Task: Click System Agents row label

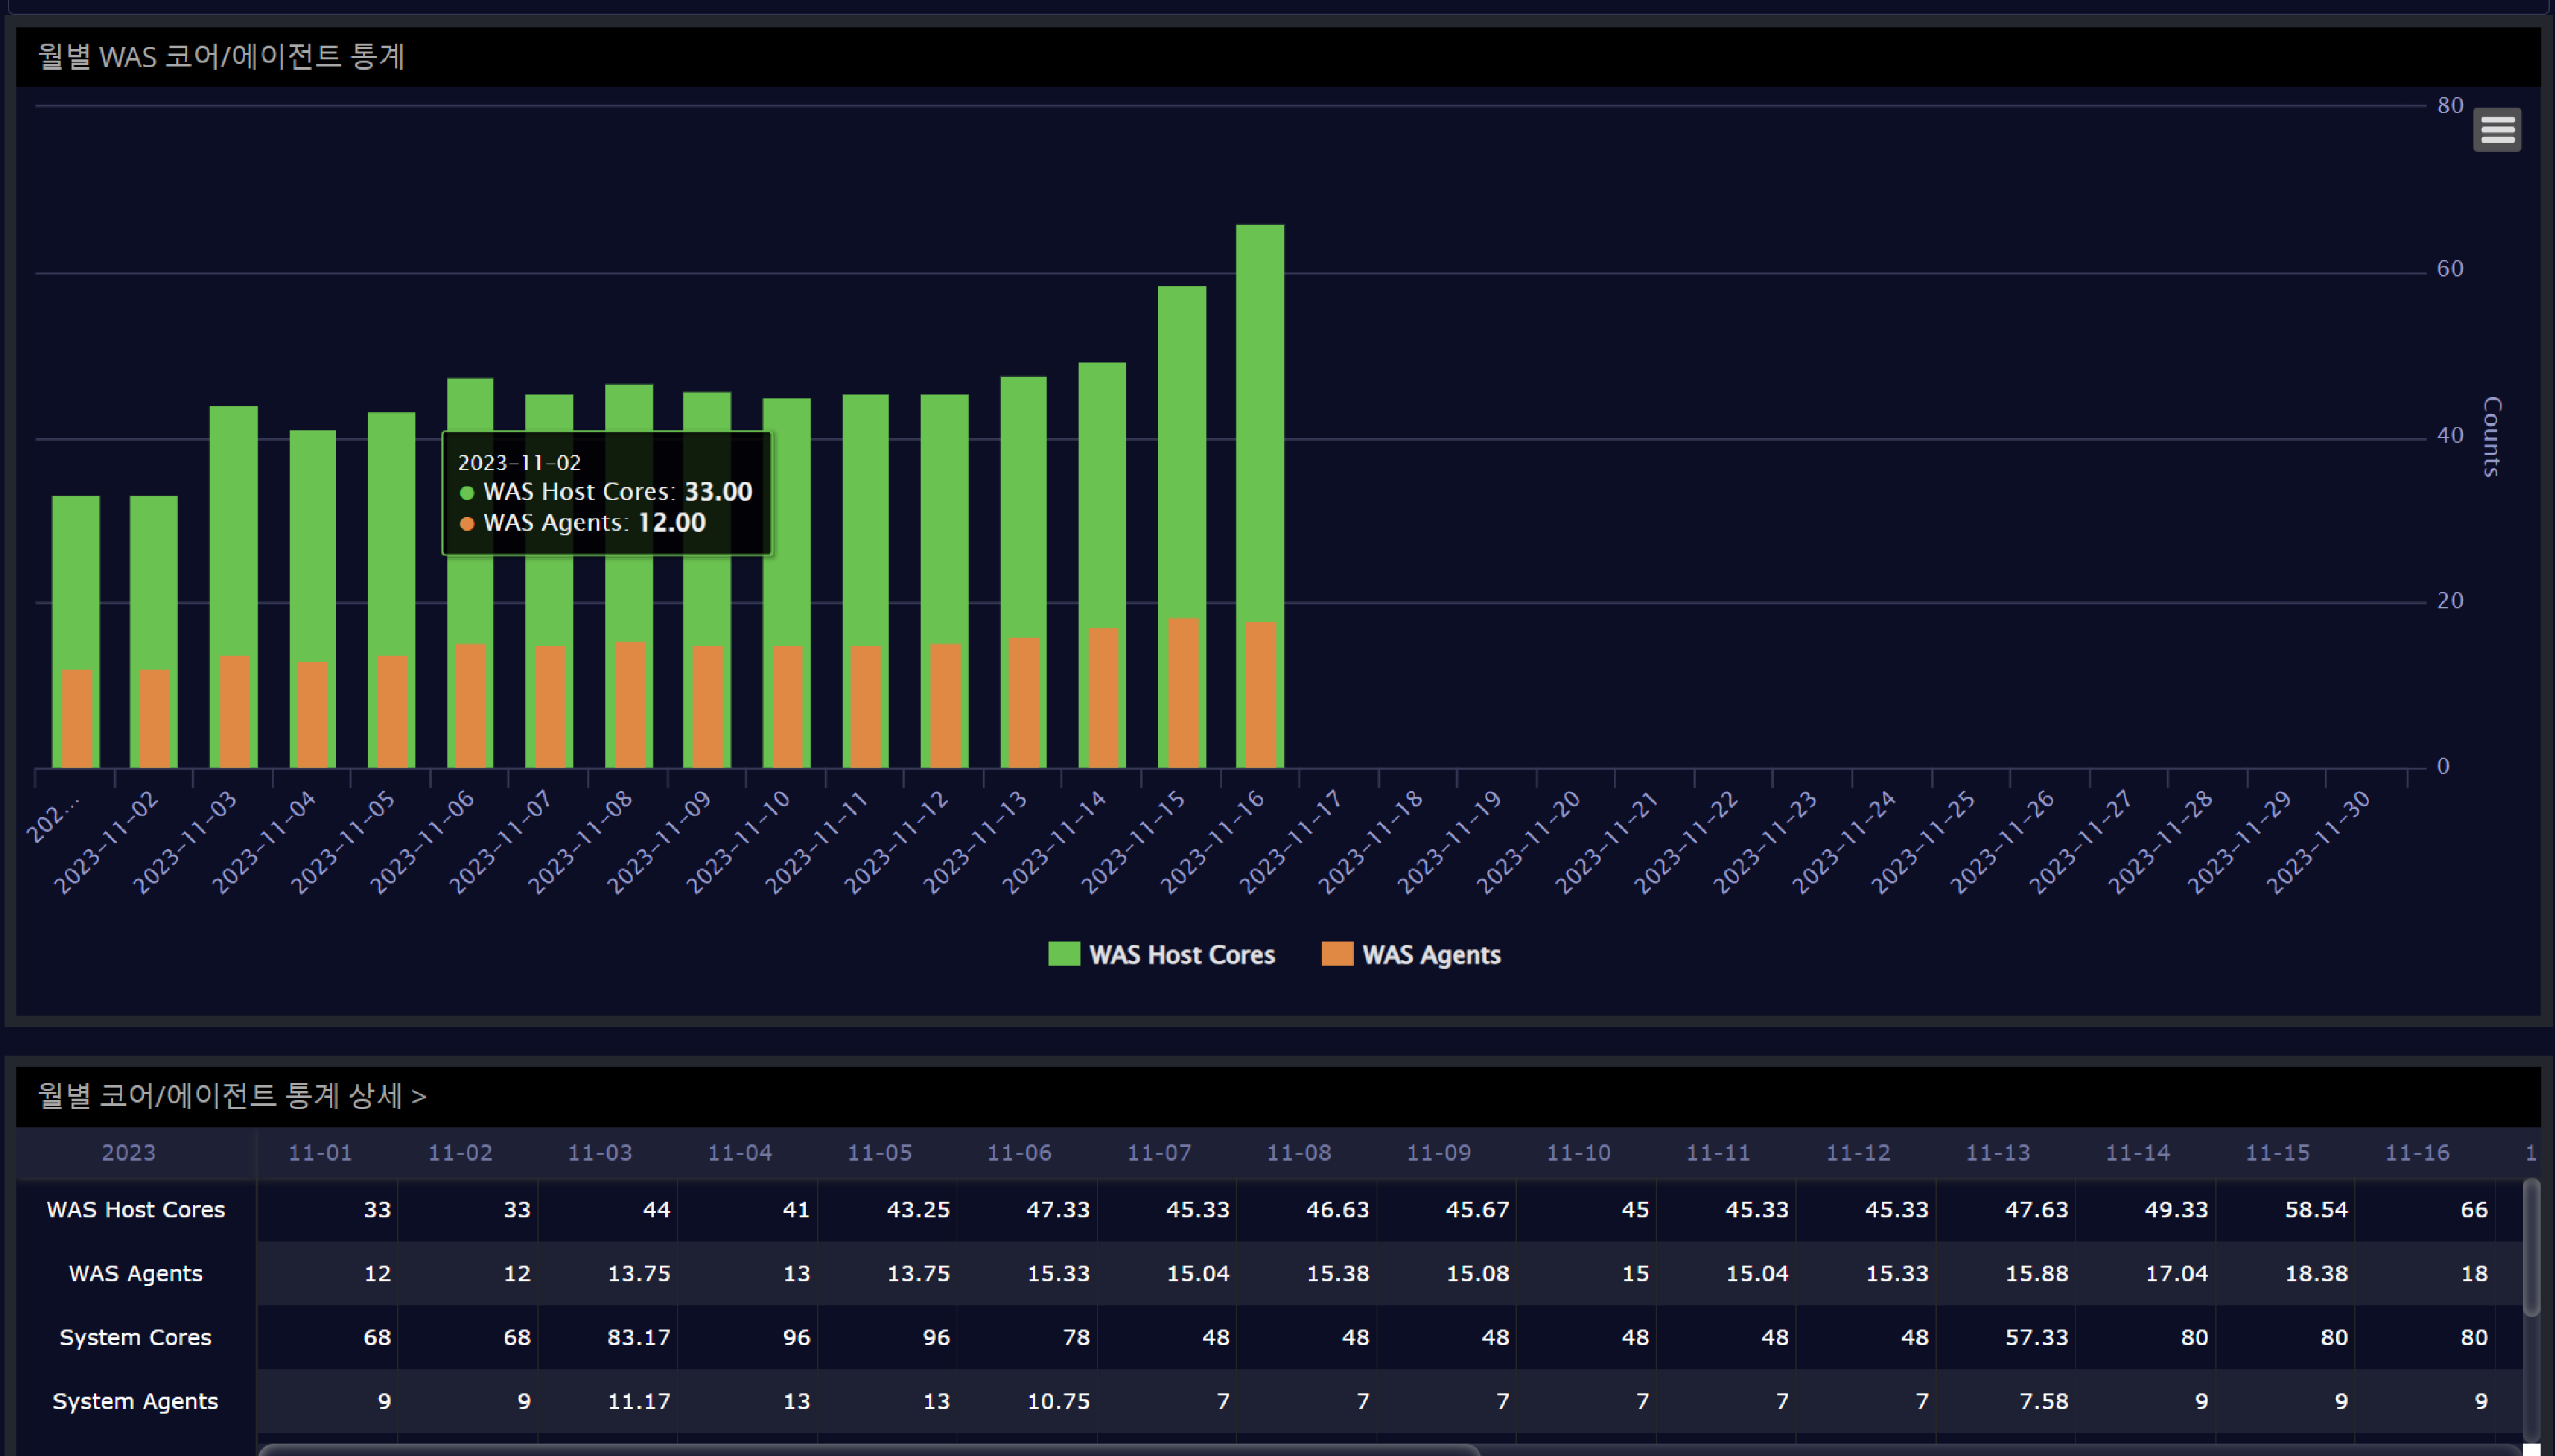Action: pyautogui.click(x=135, y=1402)
